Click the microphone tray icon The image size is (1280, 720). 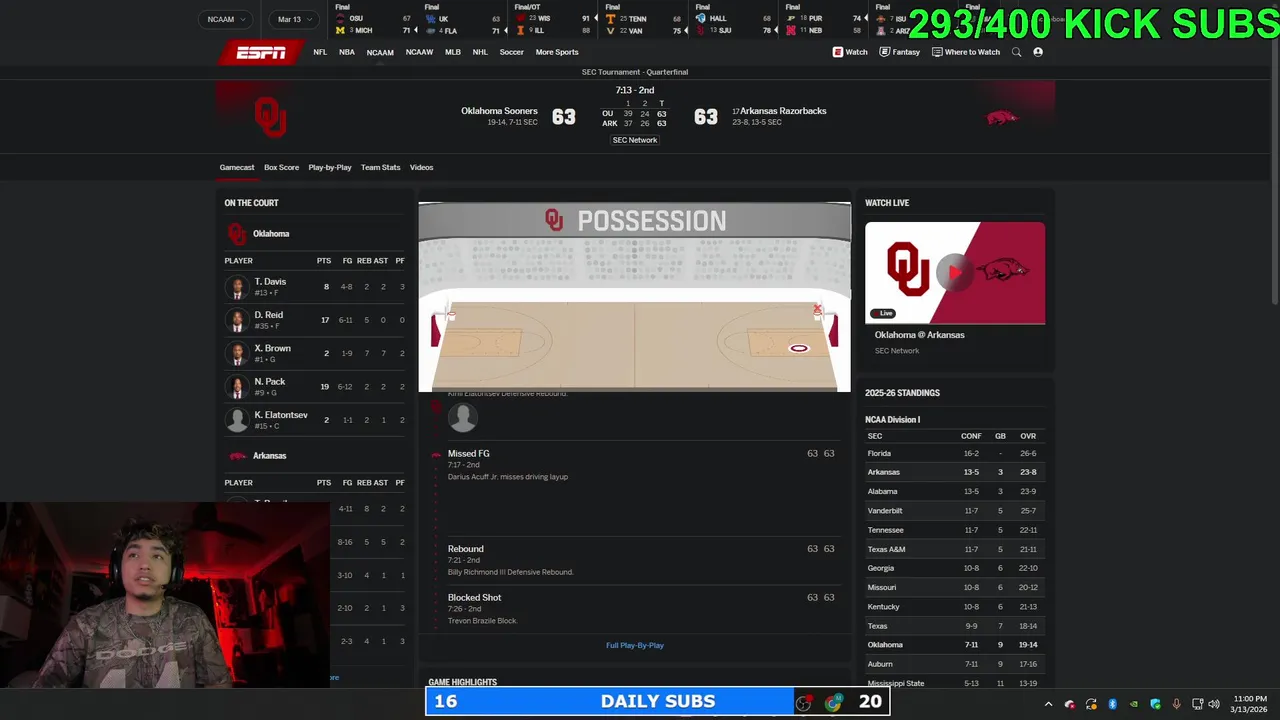click(1176, 704)
